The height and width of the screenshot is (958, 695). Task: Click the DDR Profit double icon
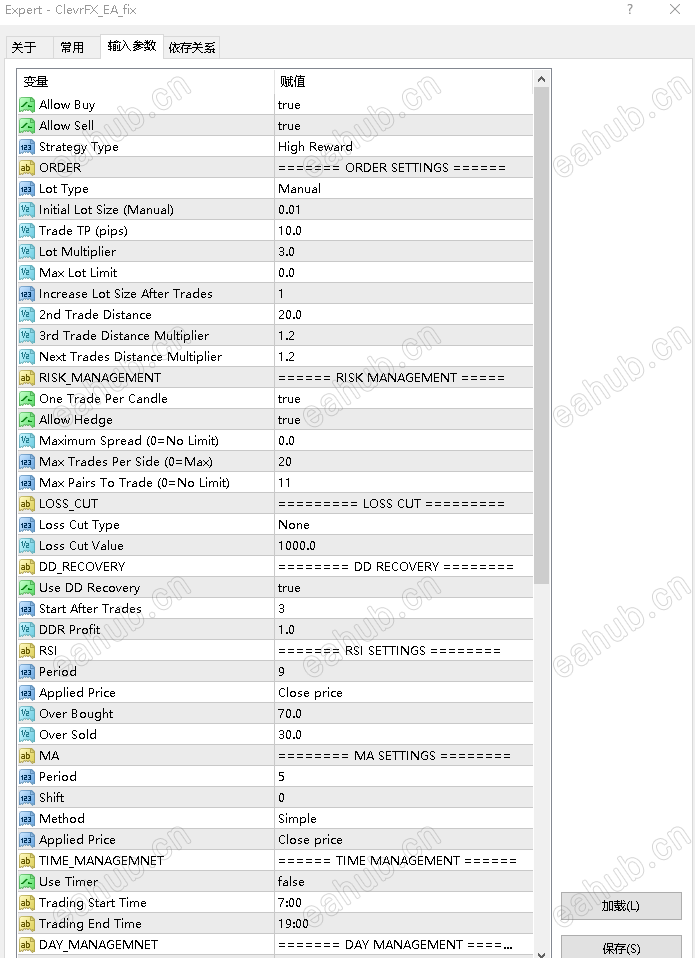26,629
